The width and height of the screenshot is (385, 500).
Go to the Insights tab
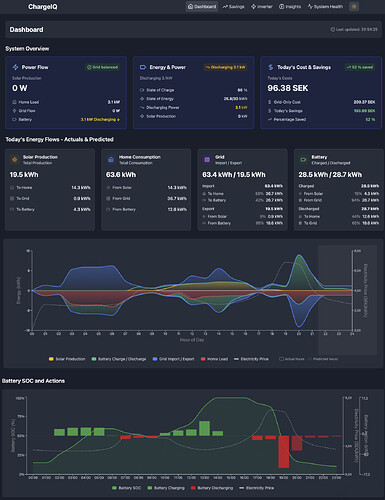[x=290, y=6]
